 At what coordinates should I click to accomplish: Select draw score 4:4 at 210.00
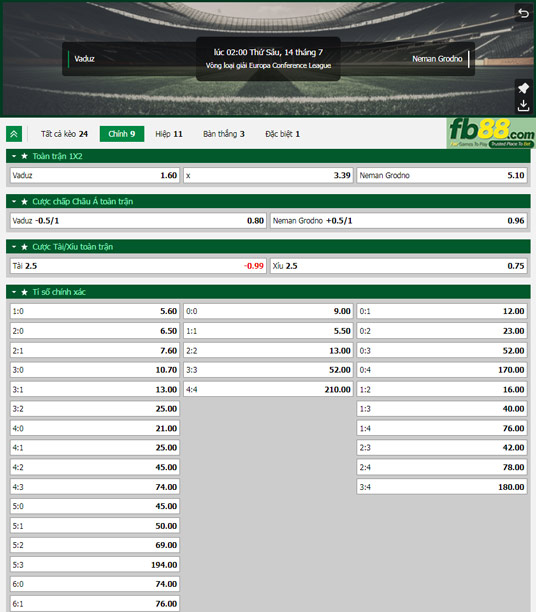[268, 389]
